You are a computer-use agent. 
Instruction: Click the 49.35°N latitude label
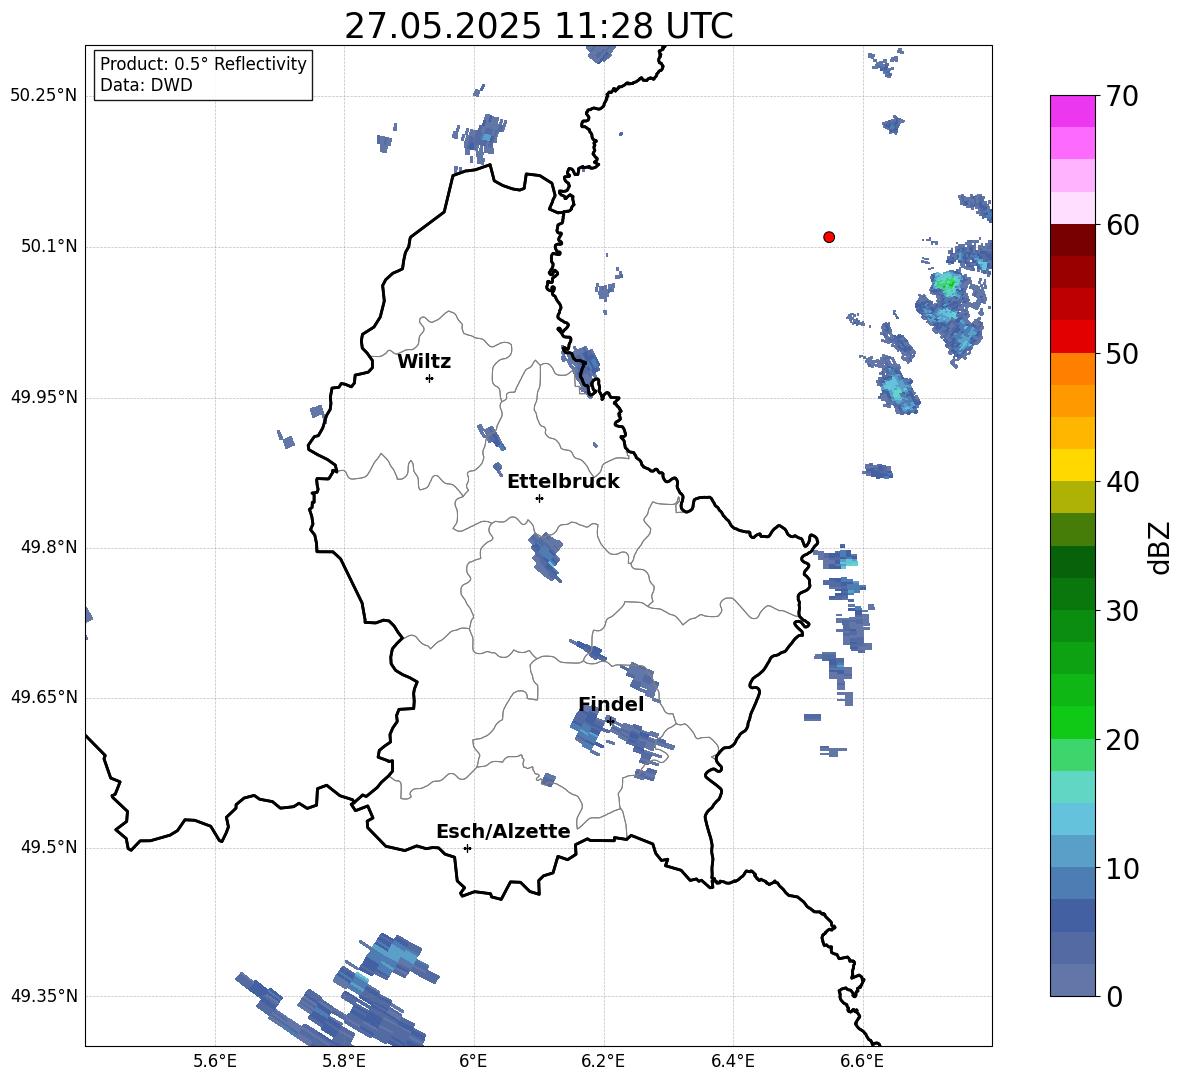44,996
